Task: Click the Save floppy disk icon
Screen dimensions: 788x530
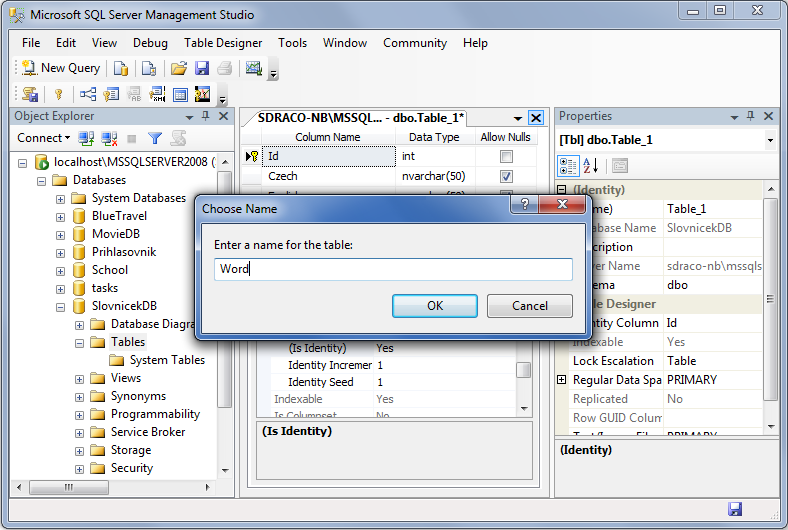Action: click(x=202, y=68)
